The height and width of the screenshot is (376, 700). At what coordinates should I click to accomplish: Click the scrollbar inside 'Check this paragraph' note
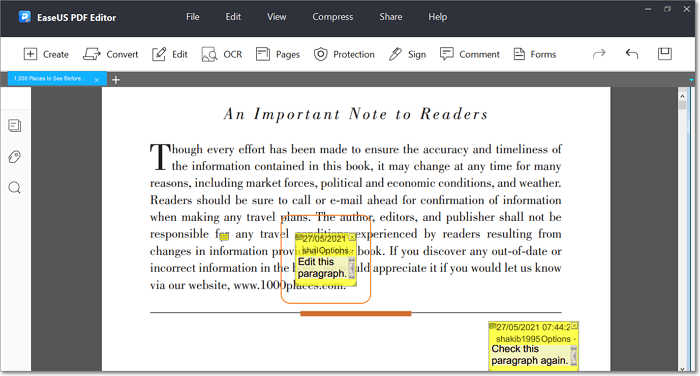tap(574, 355)
